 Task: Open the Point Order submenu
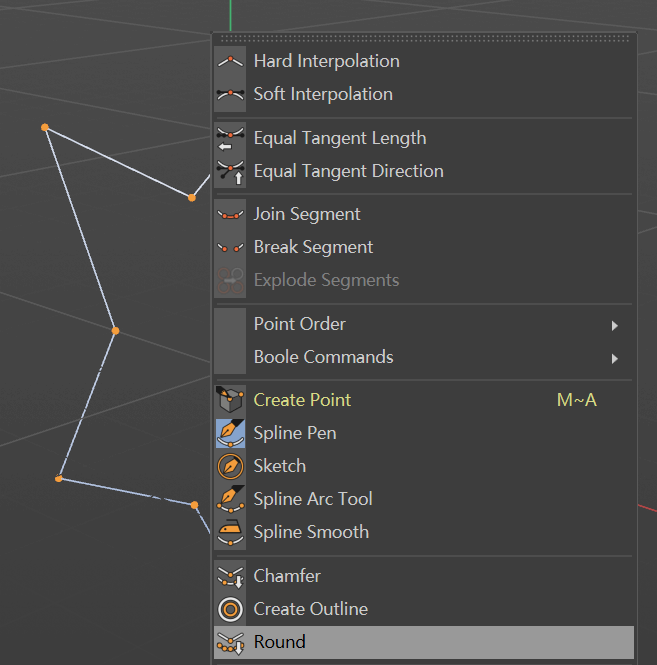click(x=424, y=324)
